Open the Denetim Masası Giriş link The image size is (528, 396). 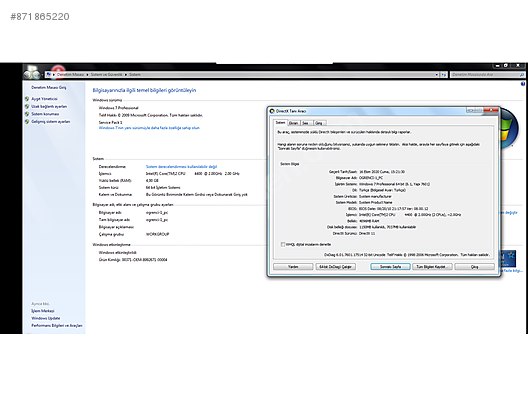coord(49,88)
